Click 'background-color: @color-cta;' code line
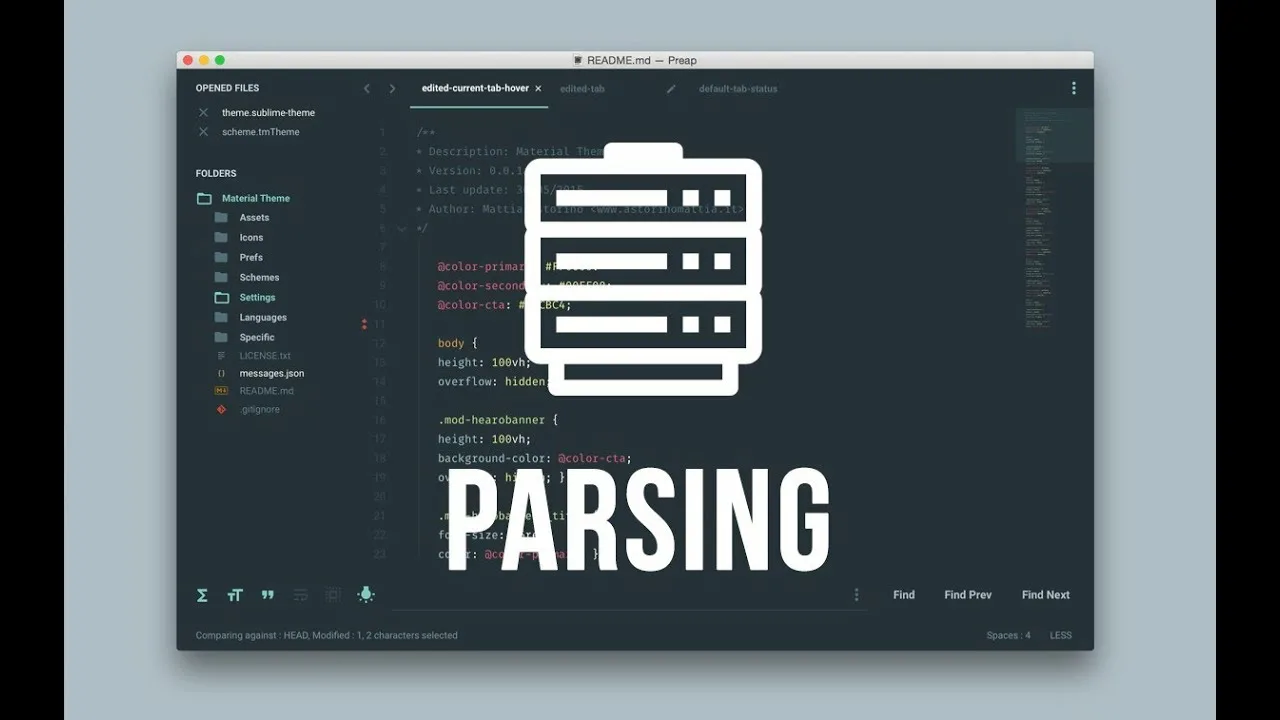The width and height of the screenshot is (1280, 720). coord(535,458)
